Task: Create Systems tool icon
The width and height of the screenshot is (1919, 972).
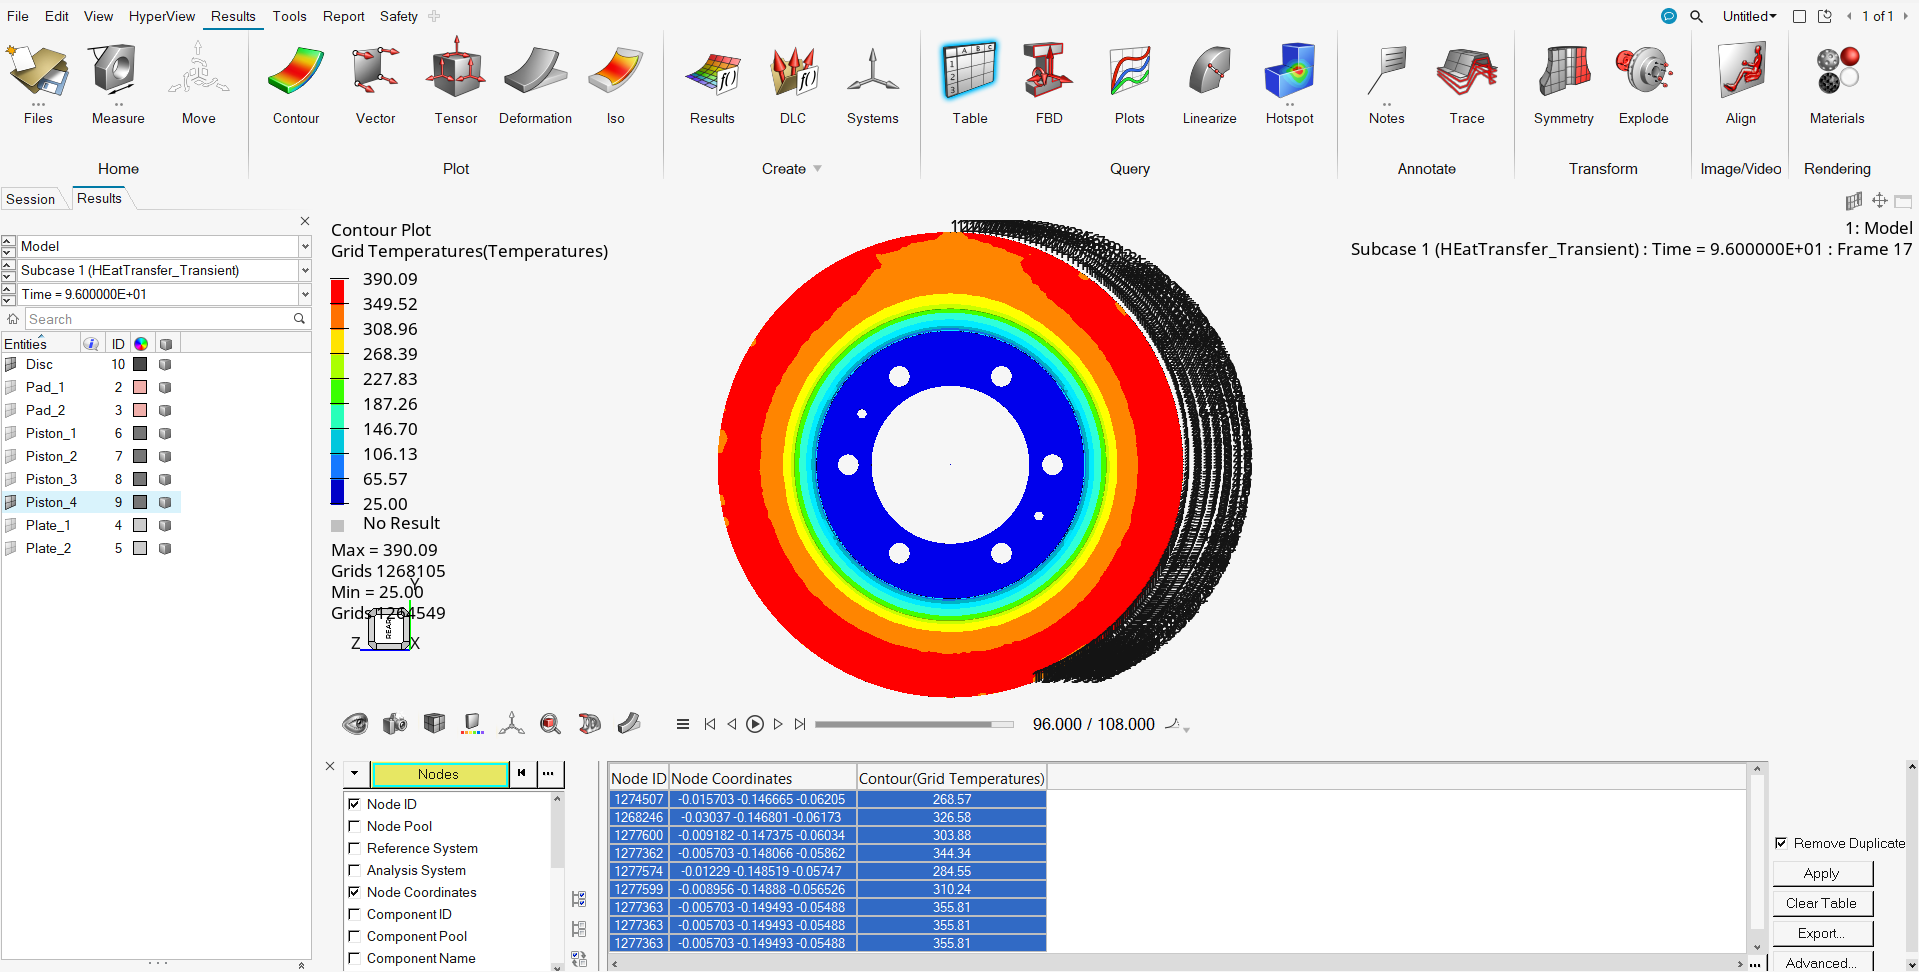Action: 873,84
